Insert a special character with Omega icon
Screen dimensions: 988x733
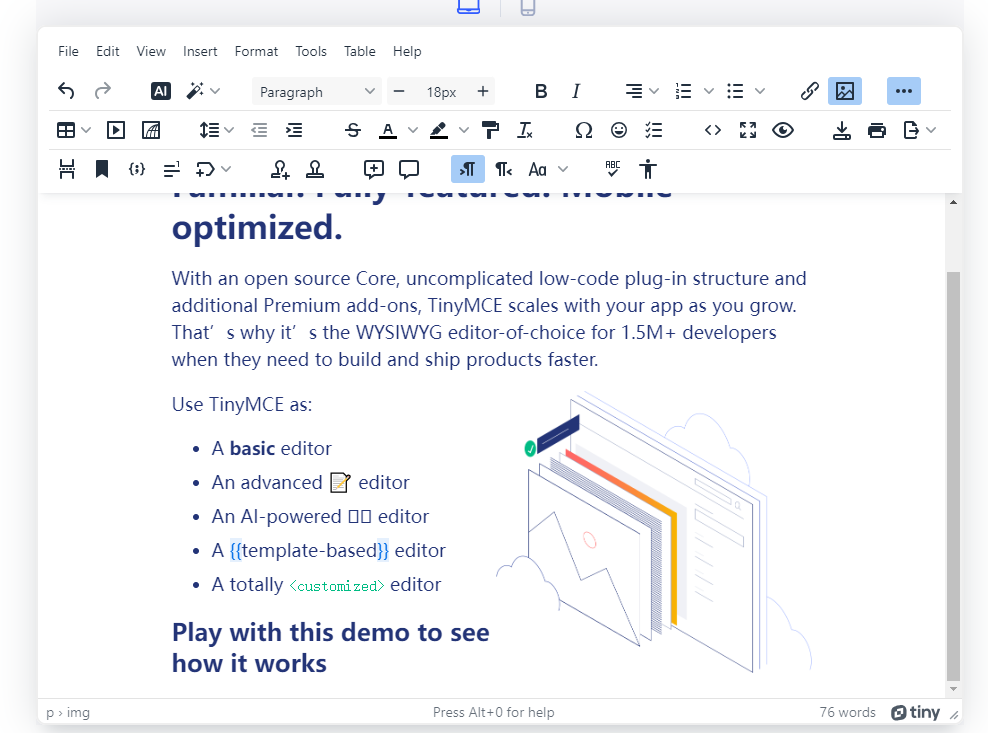(x=584, y=130)
